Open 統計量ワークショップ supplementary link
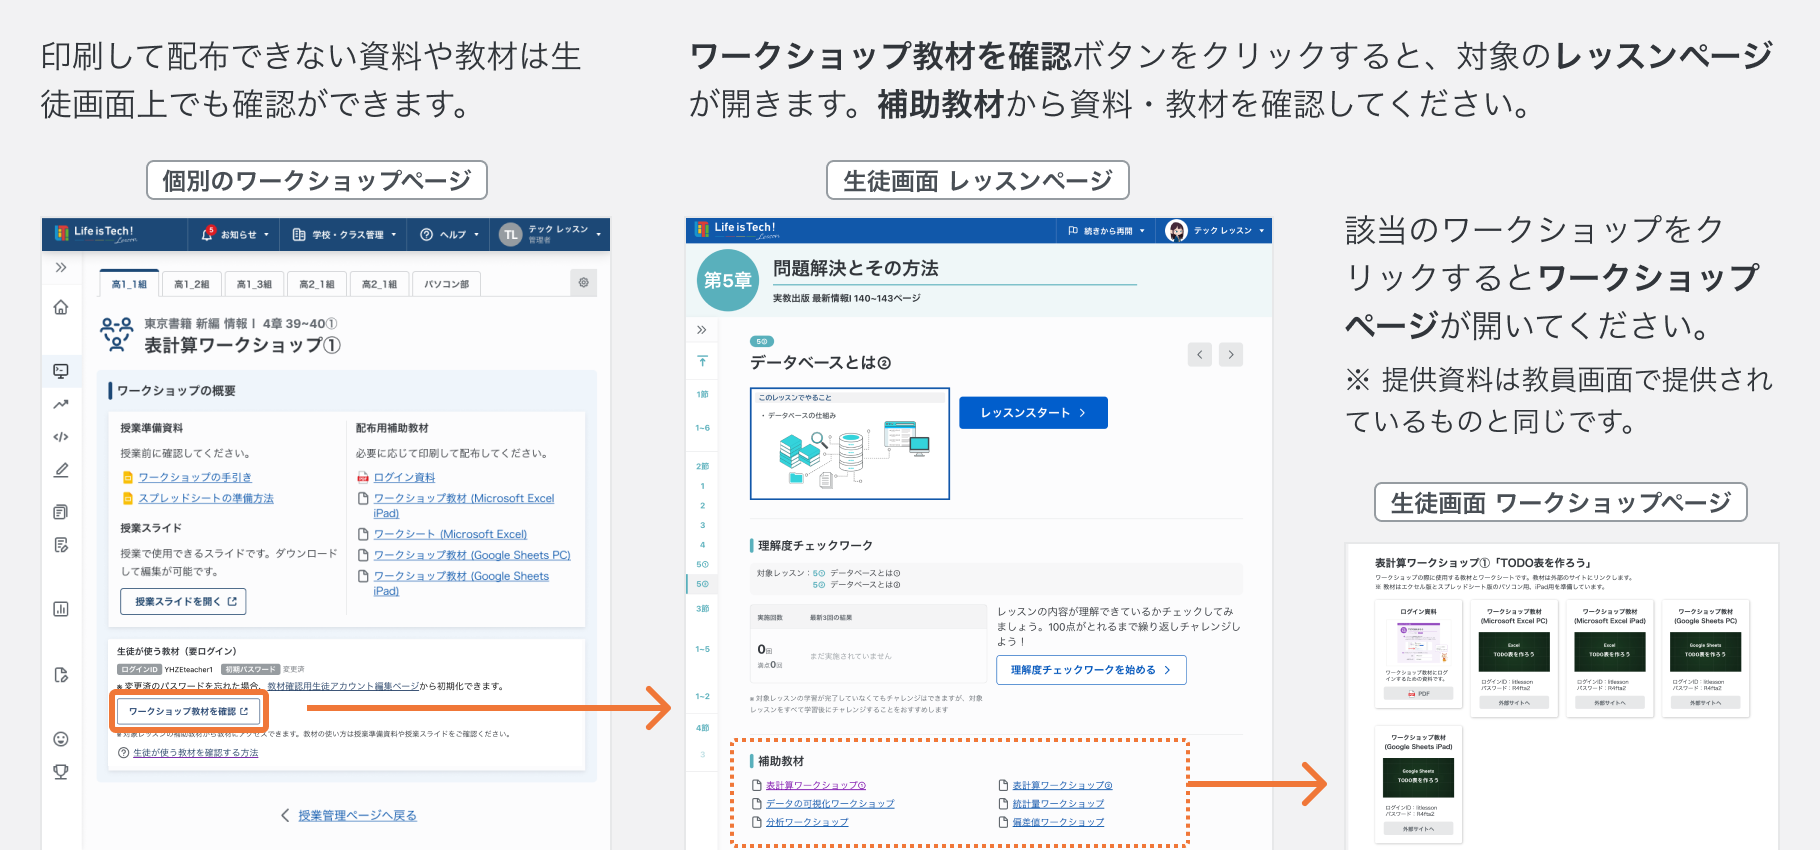 point(1058,804)
